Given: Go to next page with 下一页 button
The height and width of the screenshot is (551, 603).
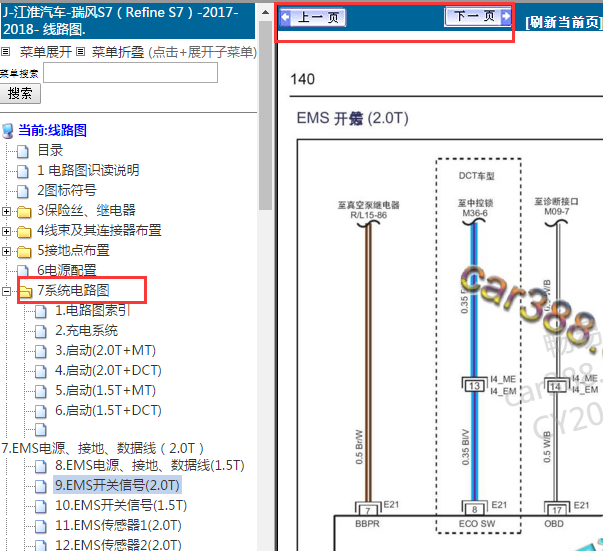Looking at the screenshot, I should pos(478,17).
